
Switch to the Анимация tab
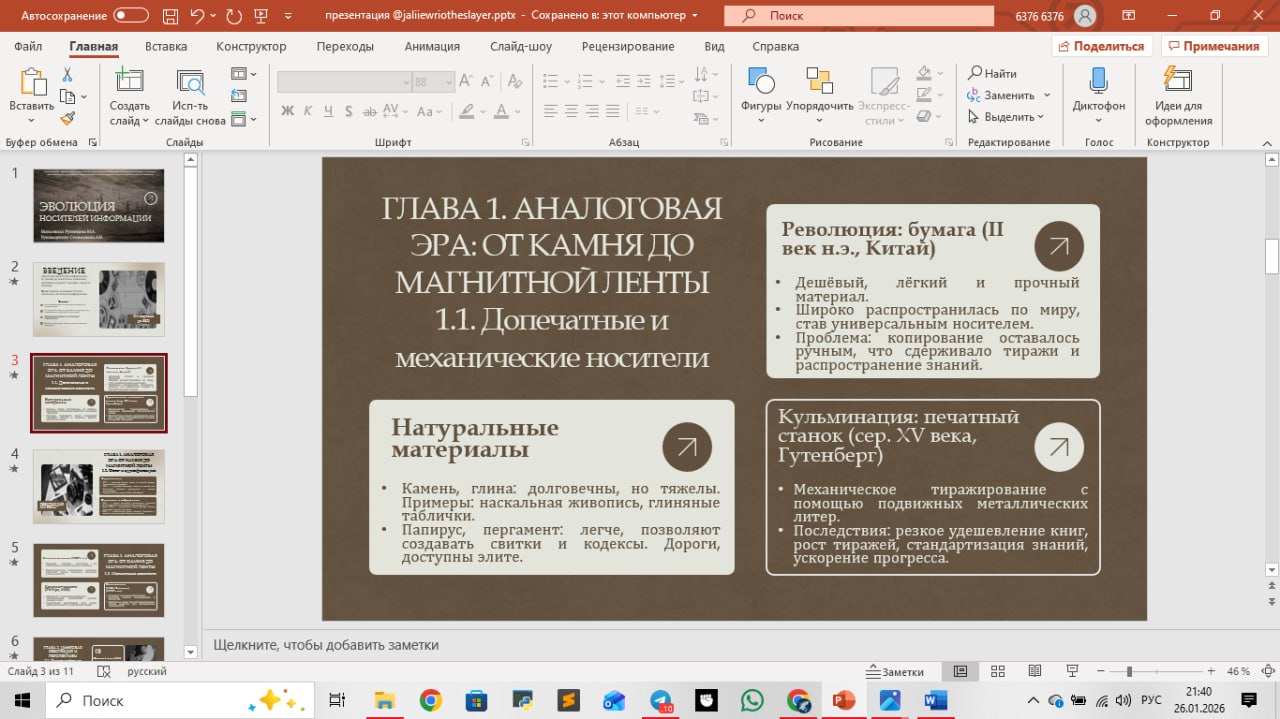(432, 47)
